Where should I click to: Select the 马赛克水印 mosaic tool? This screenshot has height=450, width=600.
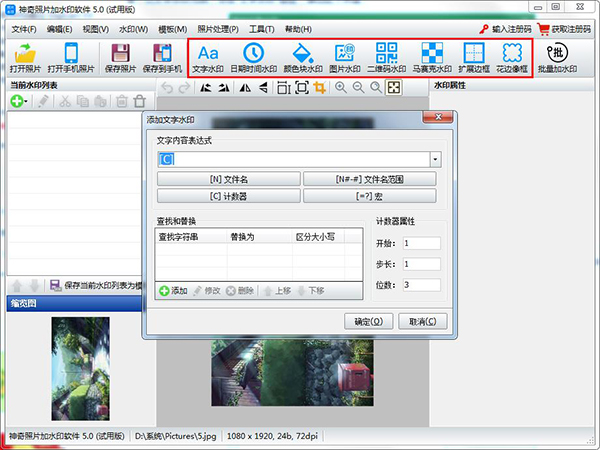[433, 58]
